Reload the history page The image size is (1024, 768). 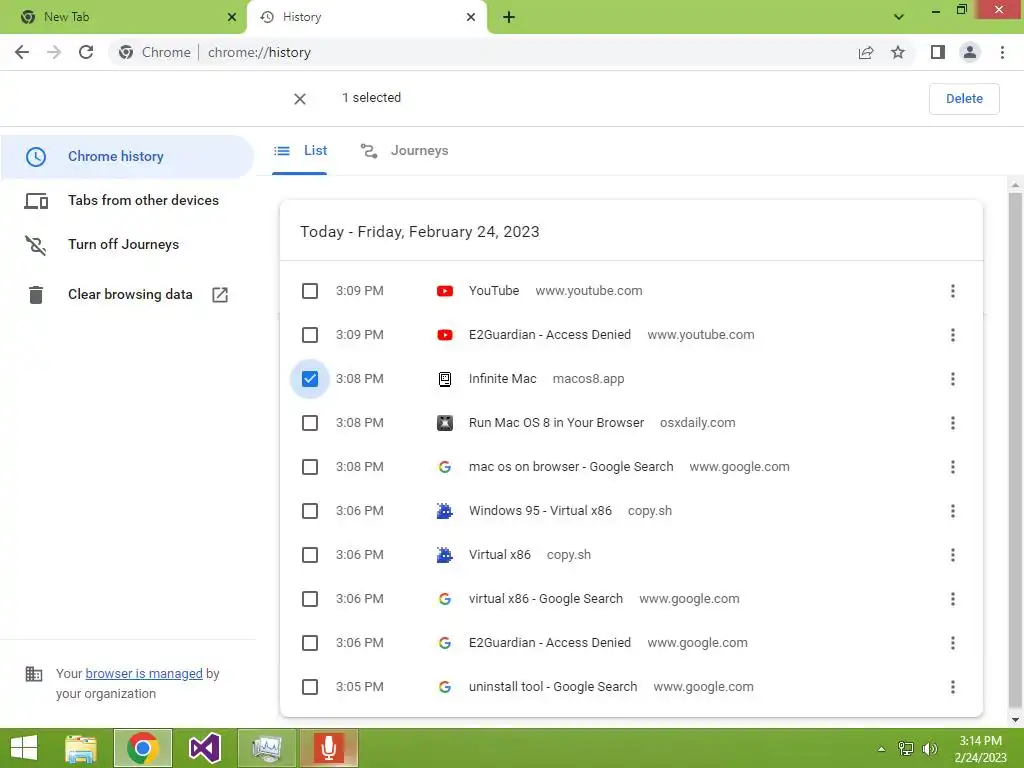coord(86,52)
